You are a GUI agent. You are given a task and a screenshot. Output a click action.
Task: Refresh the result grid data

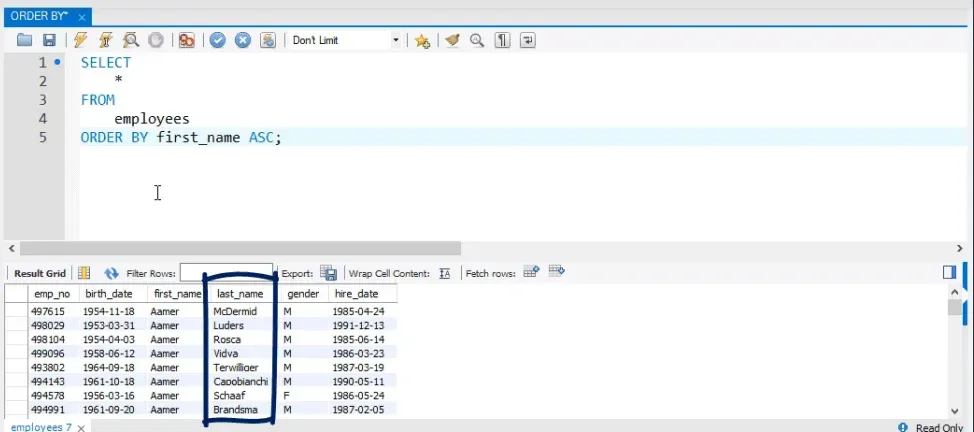click(x=111, y=273)
